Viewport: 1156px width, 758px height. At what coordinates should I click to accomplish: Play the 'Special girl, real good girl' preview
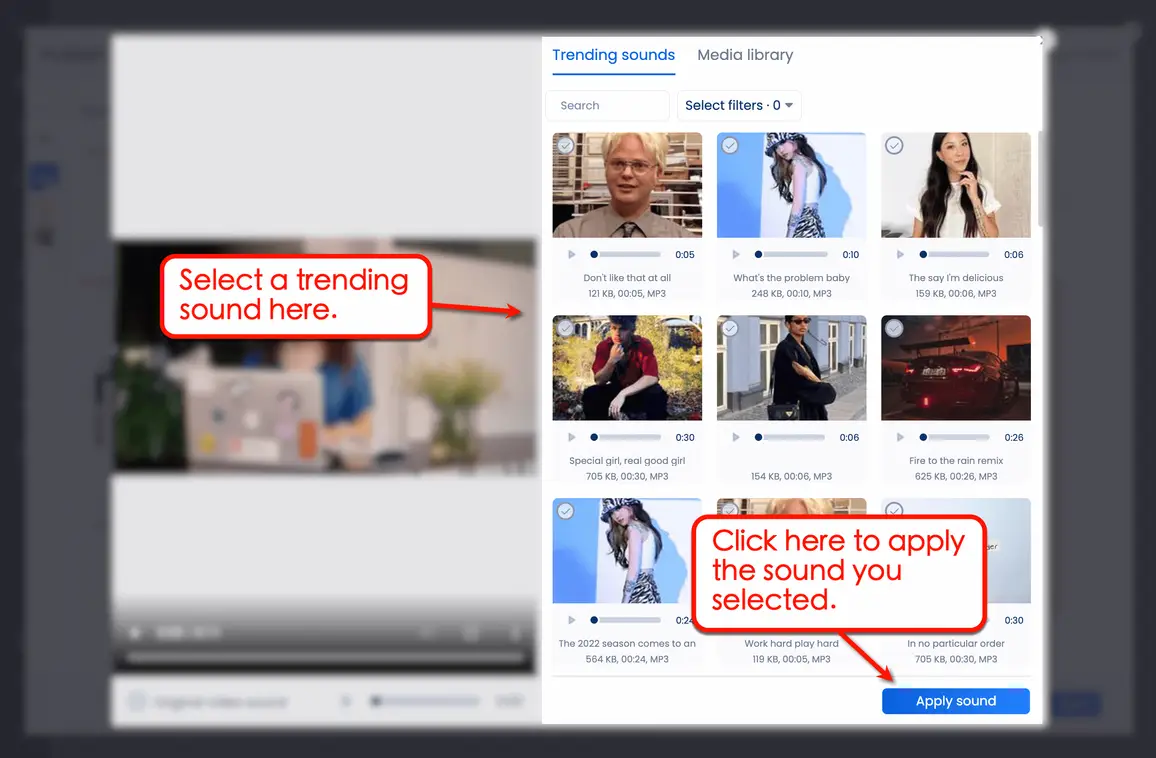[x=572, y=437]
